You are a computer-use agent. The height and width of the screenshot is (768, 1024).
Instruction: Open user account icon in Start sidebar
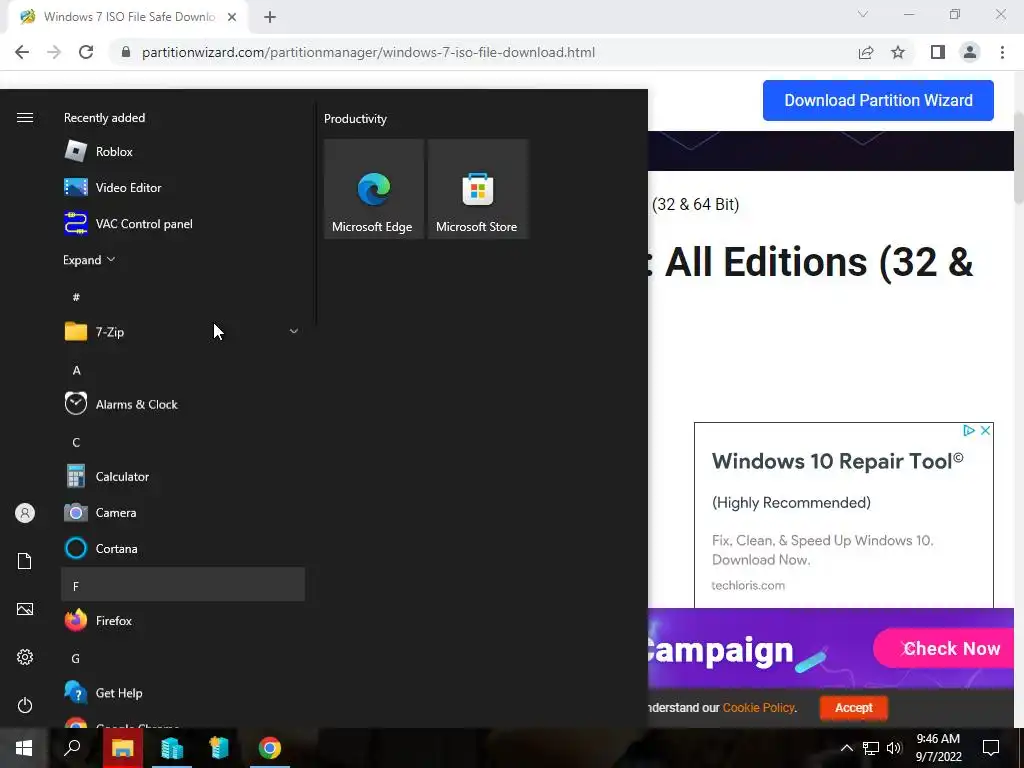(x=25, y=513)
